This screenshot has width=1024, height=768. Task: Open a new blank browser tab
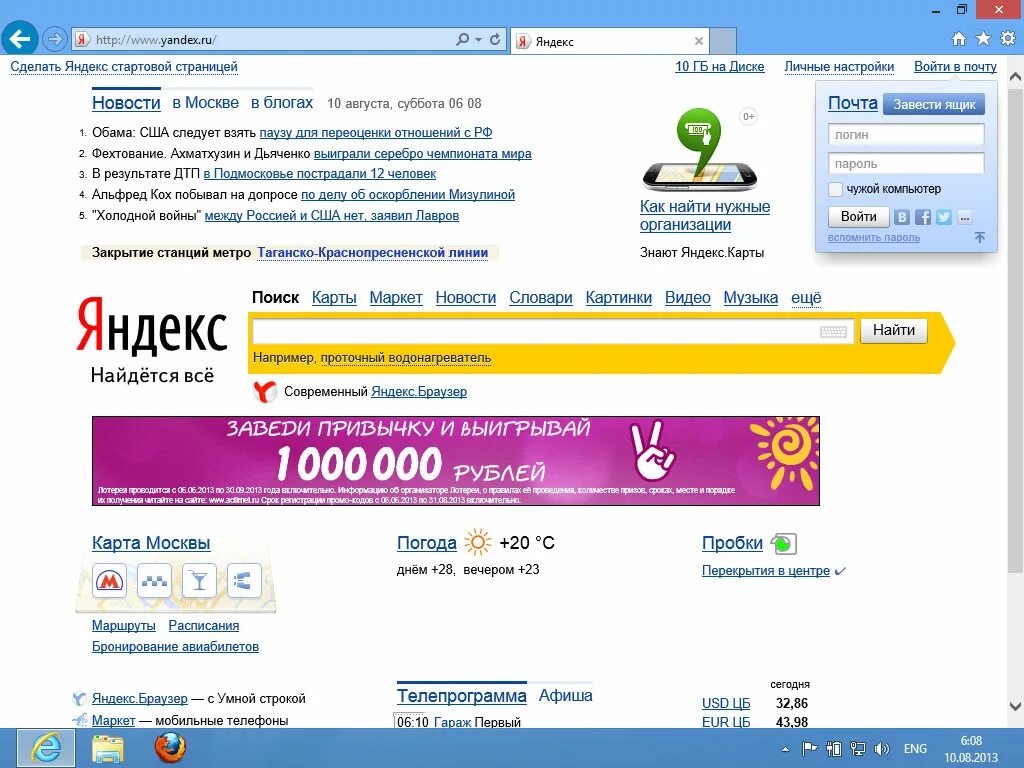pos(723,41)
